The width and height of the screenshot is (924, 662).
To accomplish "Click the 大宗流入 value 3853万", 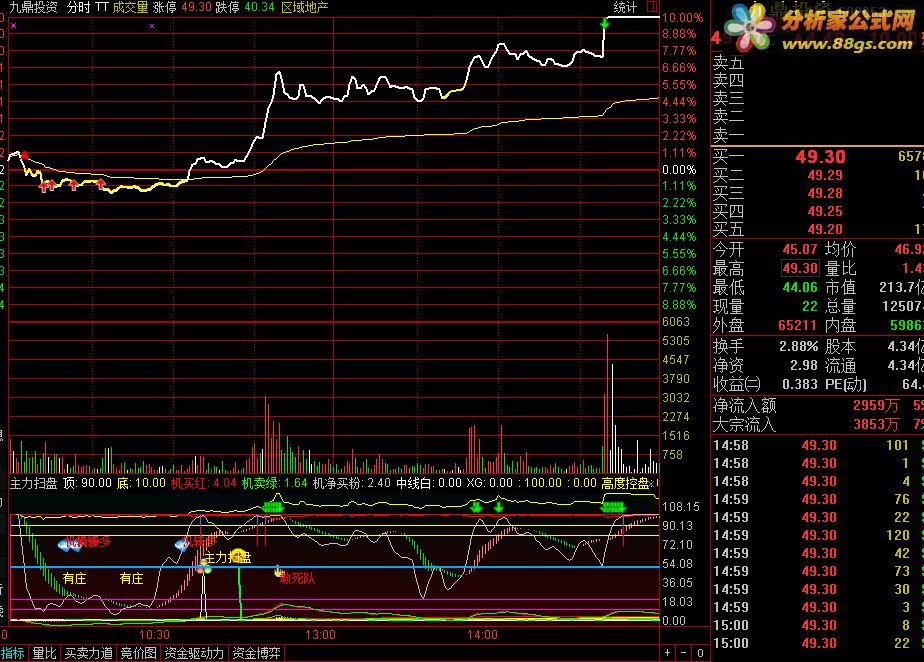I will pyautogui.click(x=876, y=424).
